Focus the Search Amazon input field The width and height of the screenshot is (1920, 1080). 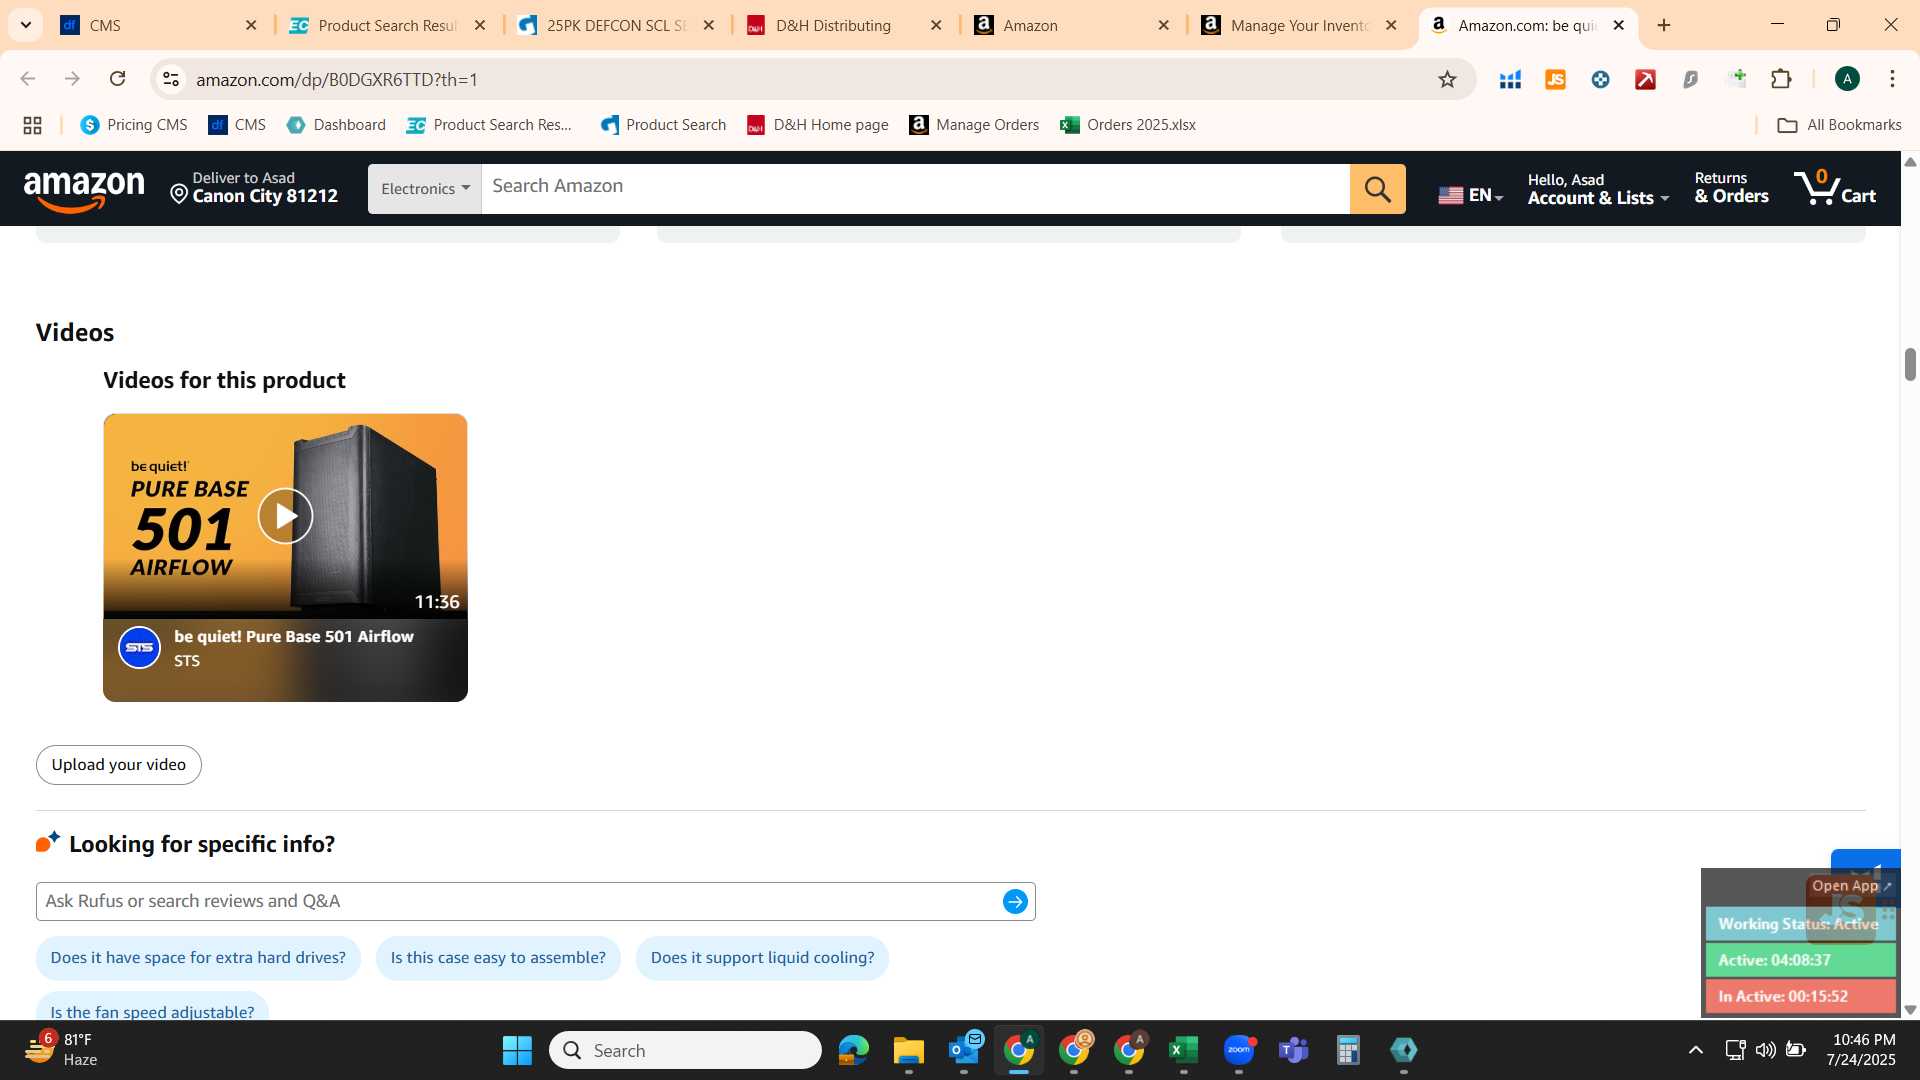click(x=915, y=187)
